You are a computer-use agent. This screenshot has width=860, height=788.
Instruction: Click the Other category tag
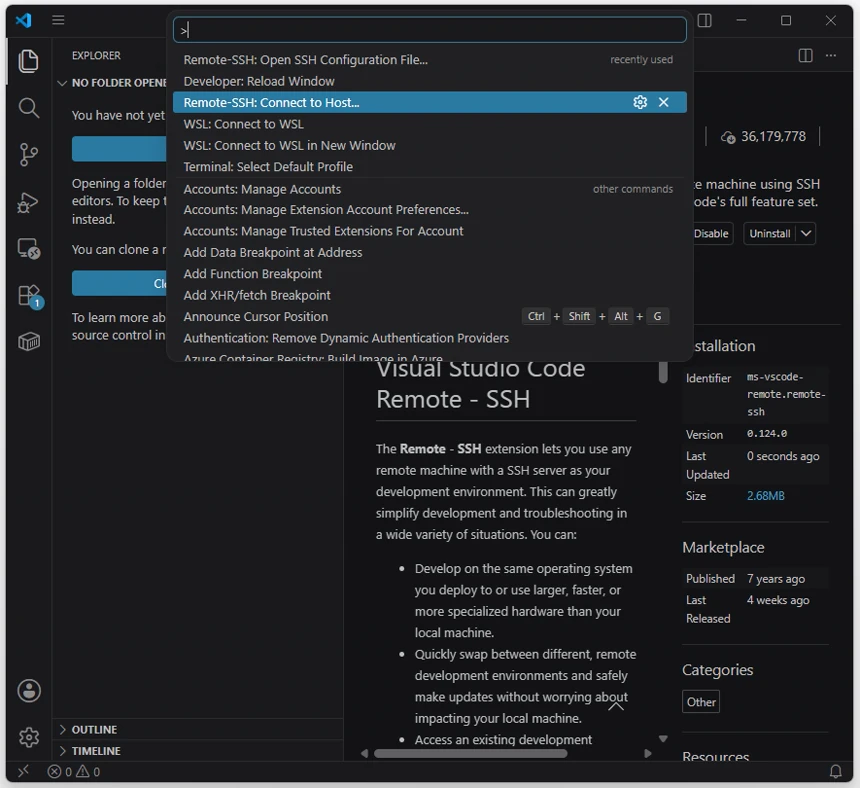[701, 702]
